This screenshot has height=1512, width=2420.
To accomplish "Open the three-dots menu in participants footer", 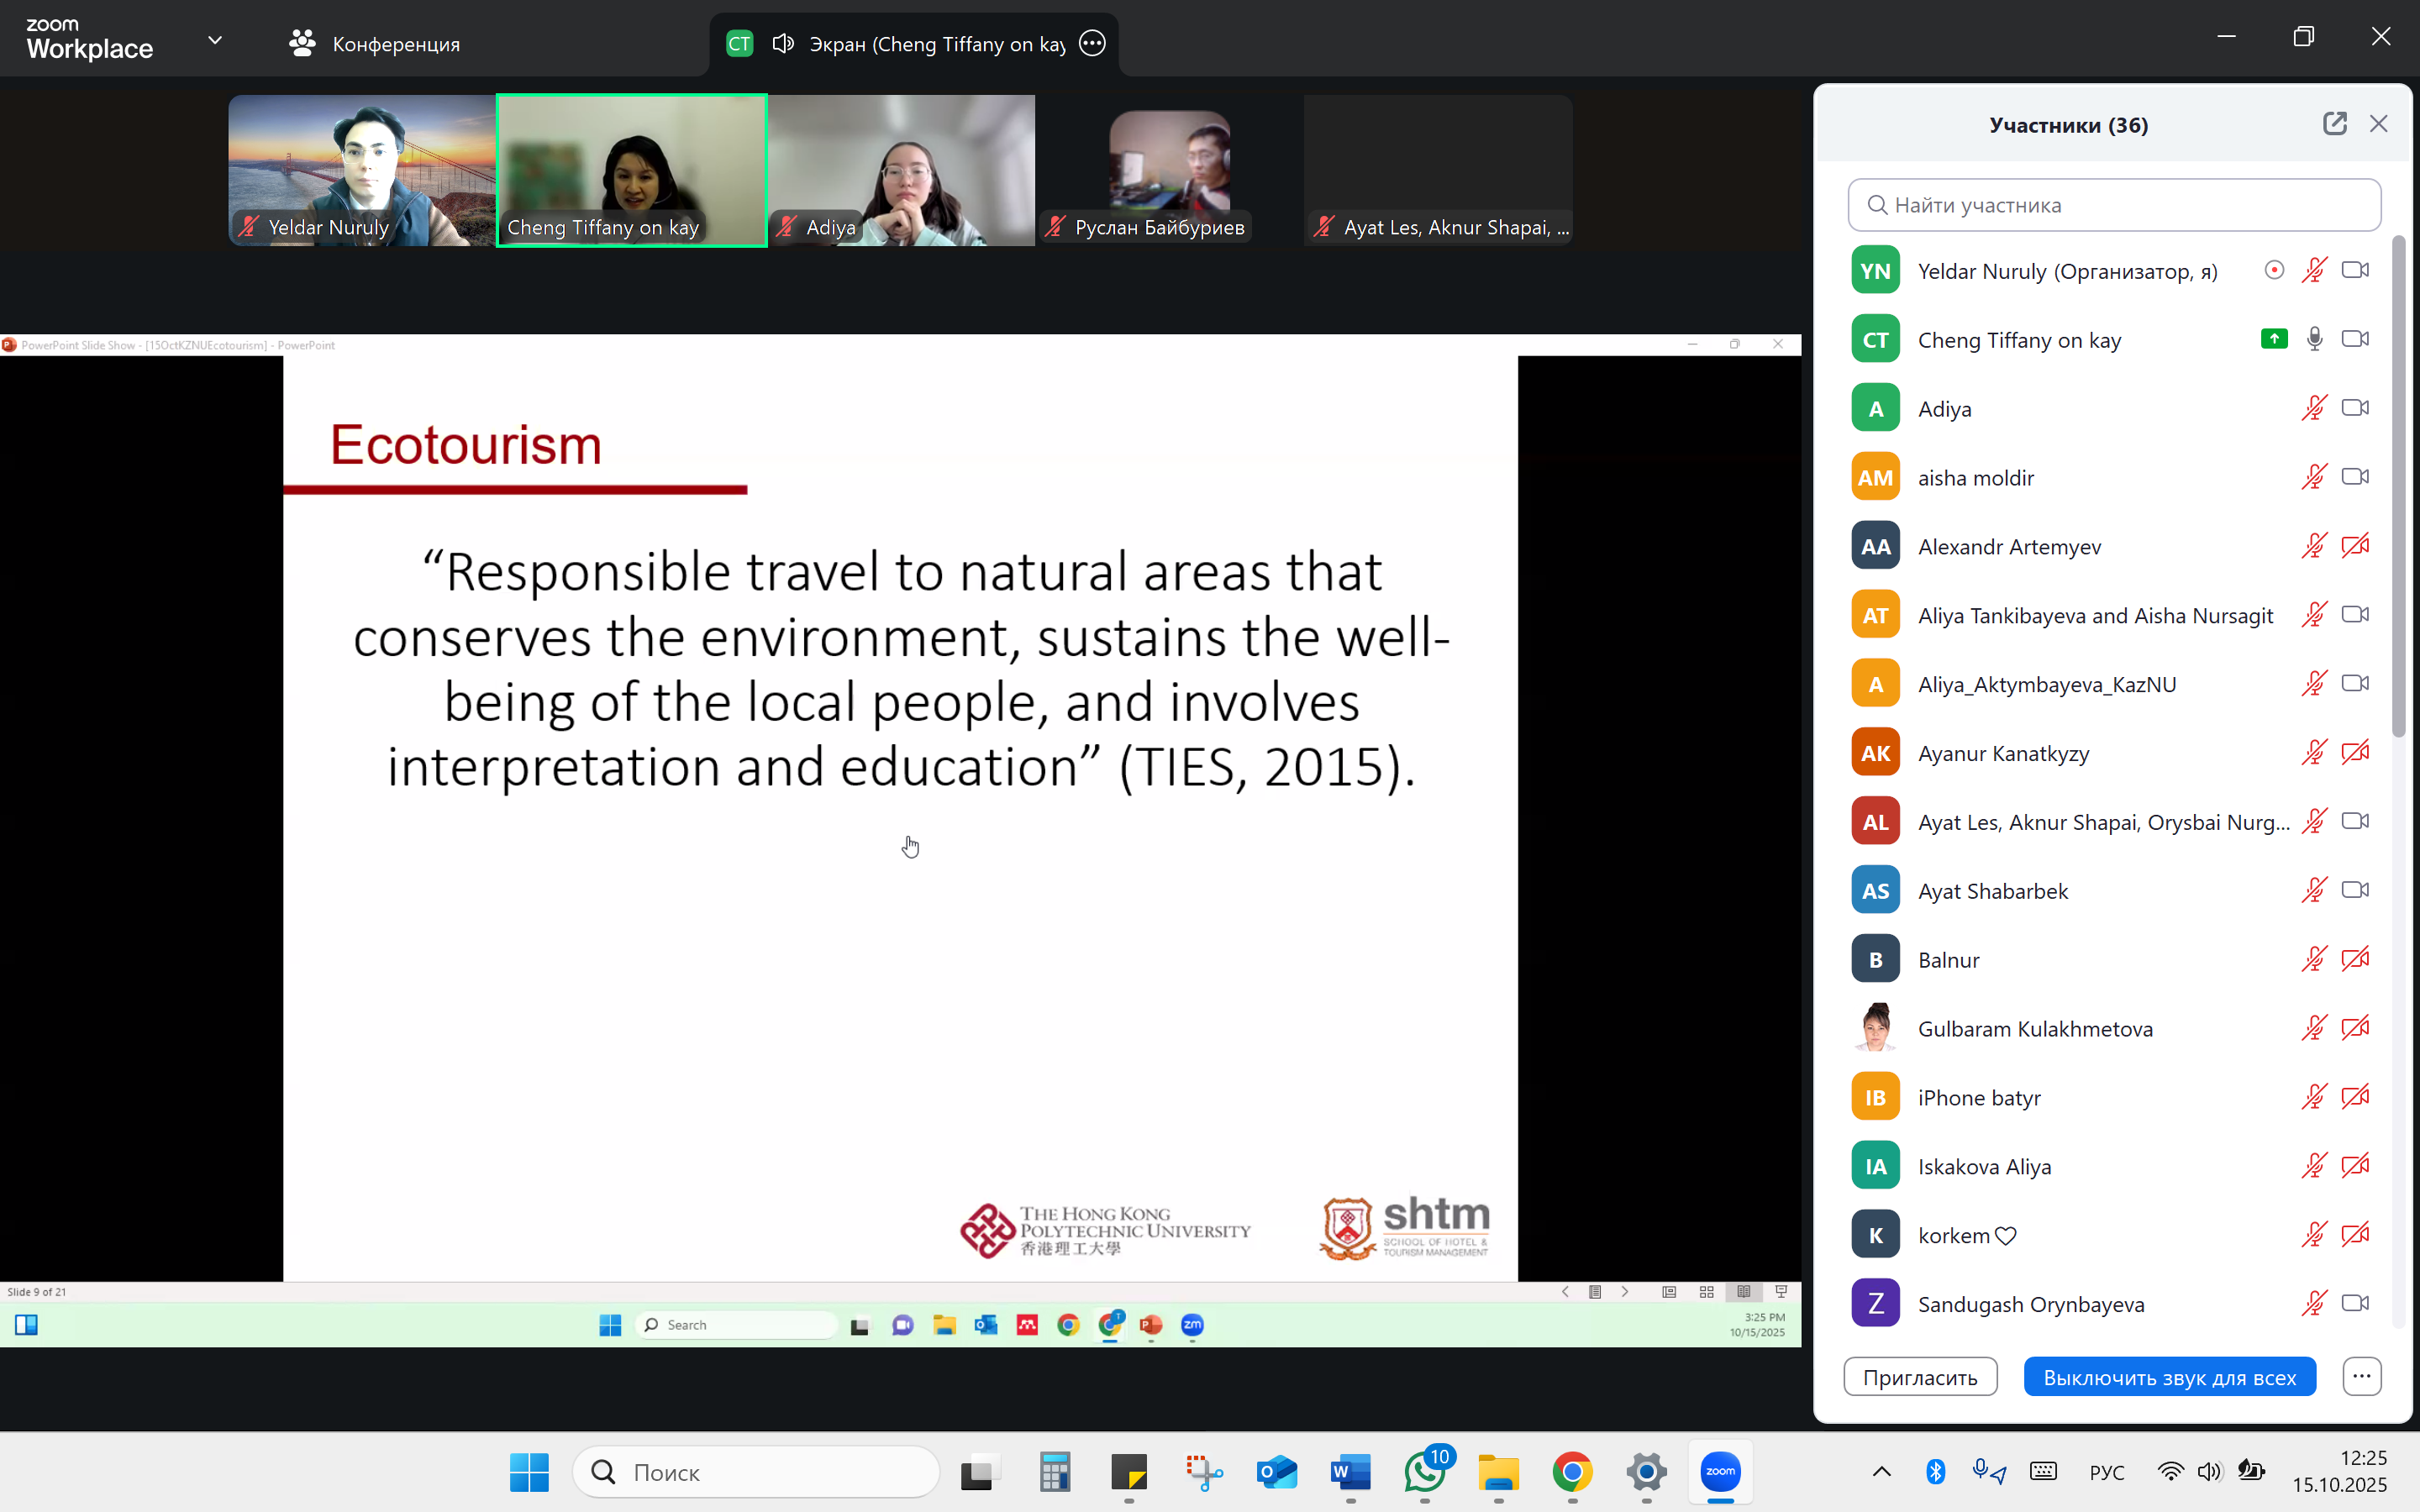I will (x=2361, y=1376).
